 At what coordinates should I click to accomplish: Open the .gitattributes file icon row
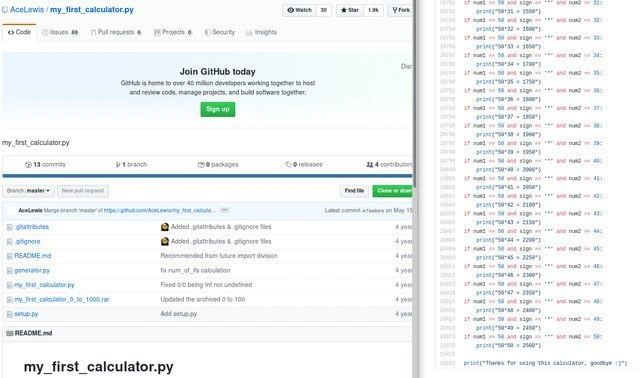(x=9, y=227)
